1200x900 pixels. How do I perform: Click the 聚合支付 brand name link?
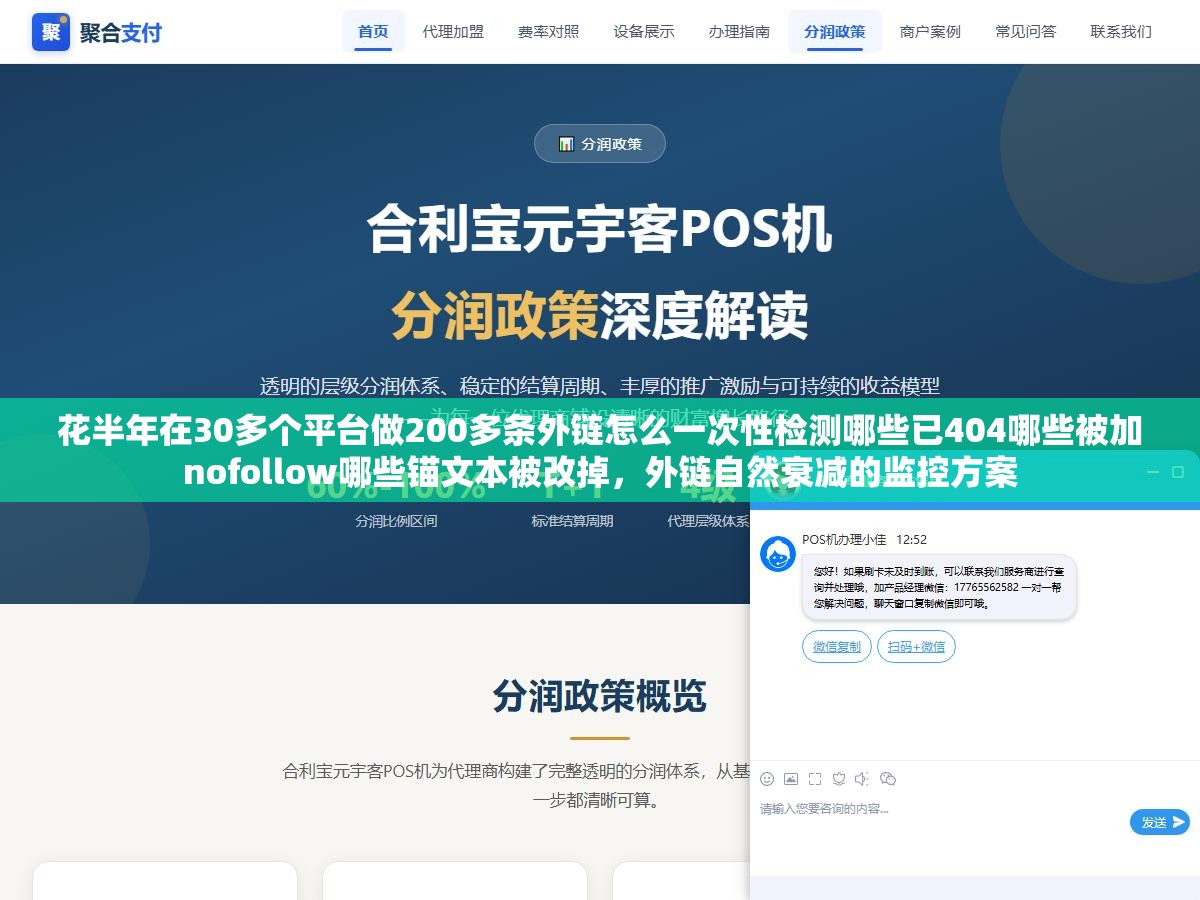pos(121,32)
